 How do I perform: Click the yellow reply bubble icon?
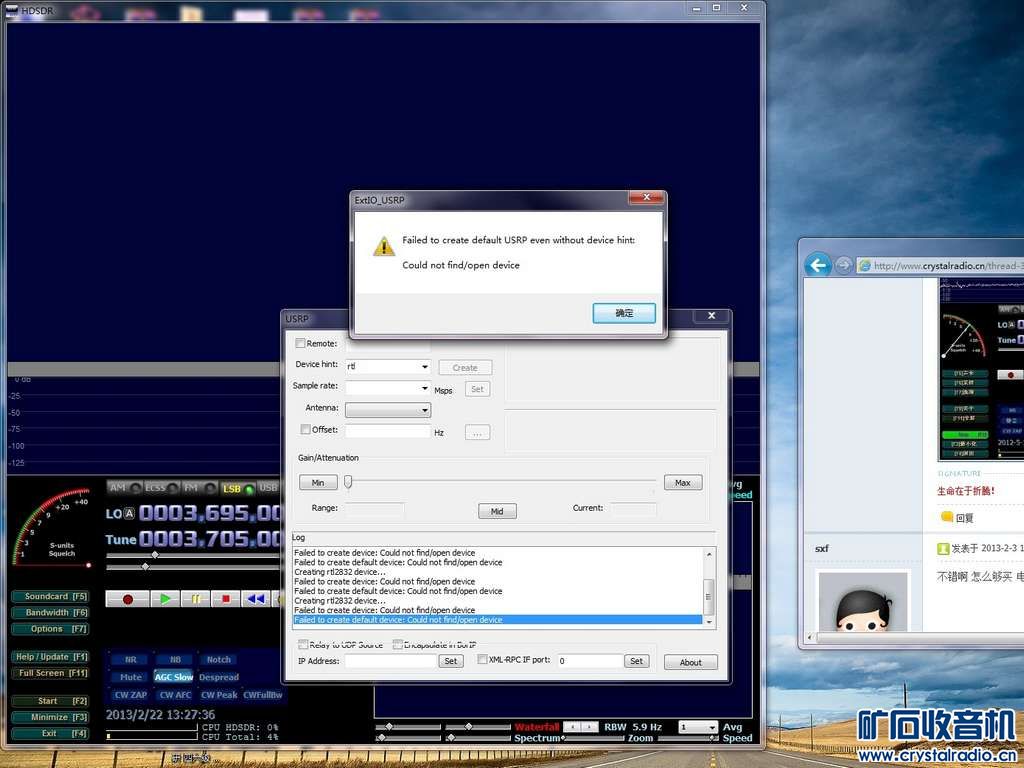point(946,517)
